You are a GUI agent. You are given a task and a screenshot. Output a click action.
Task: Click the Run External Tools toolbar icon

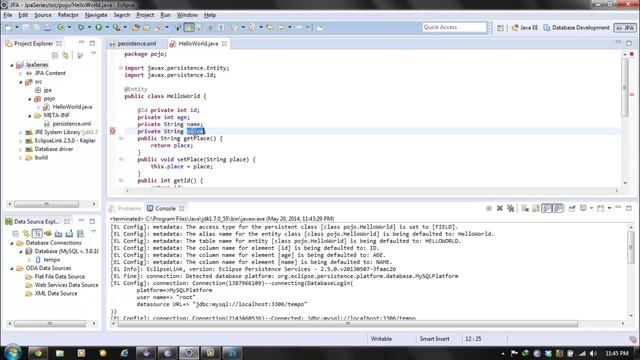116,27
